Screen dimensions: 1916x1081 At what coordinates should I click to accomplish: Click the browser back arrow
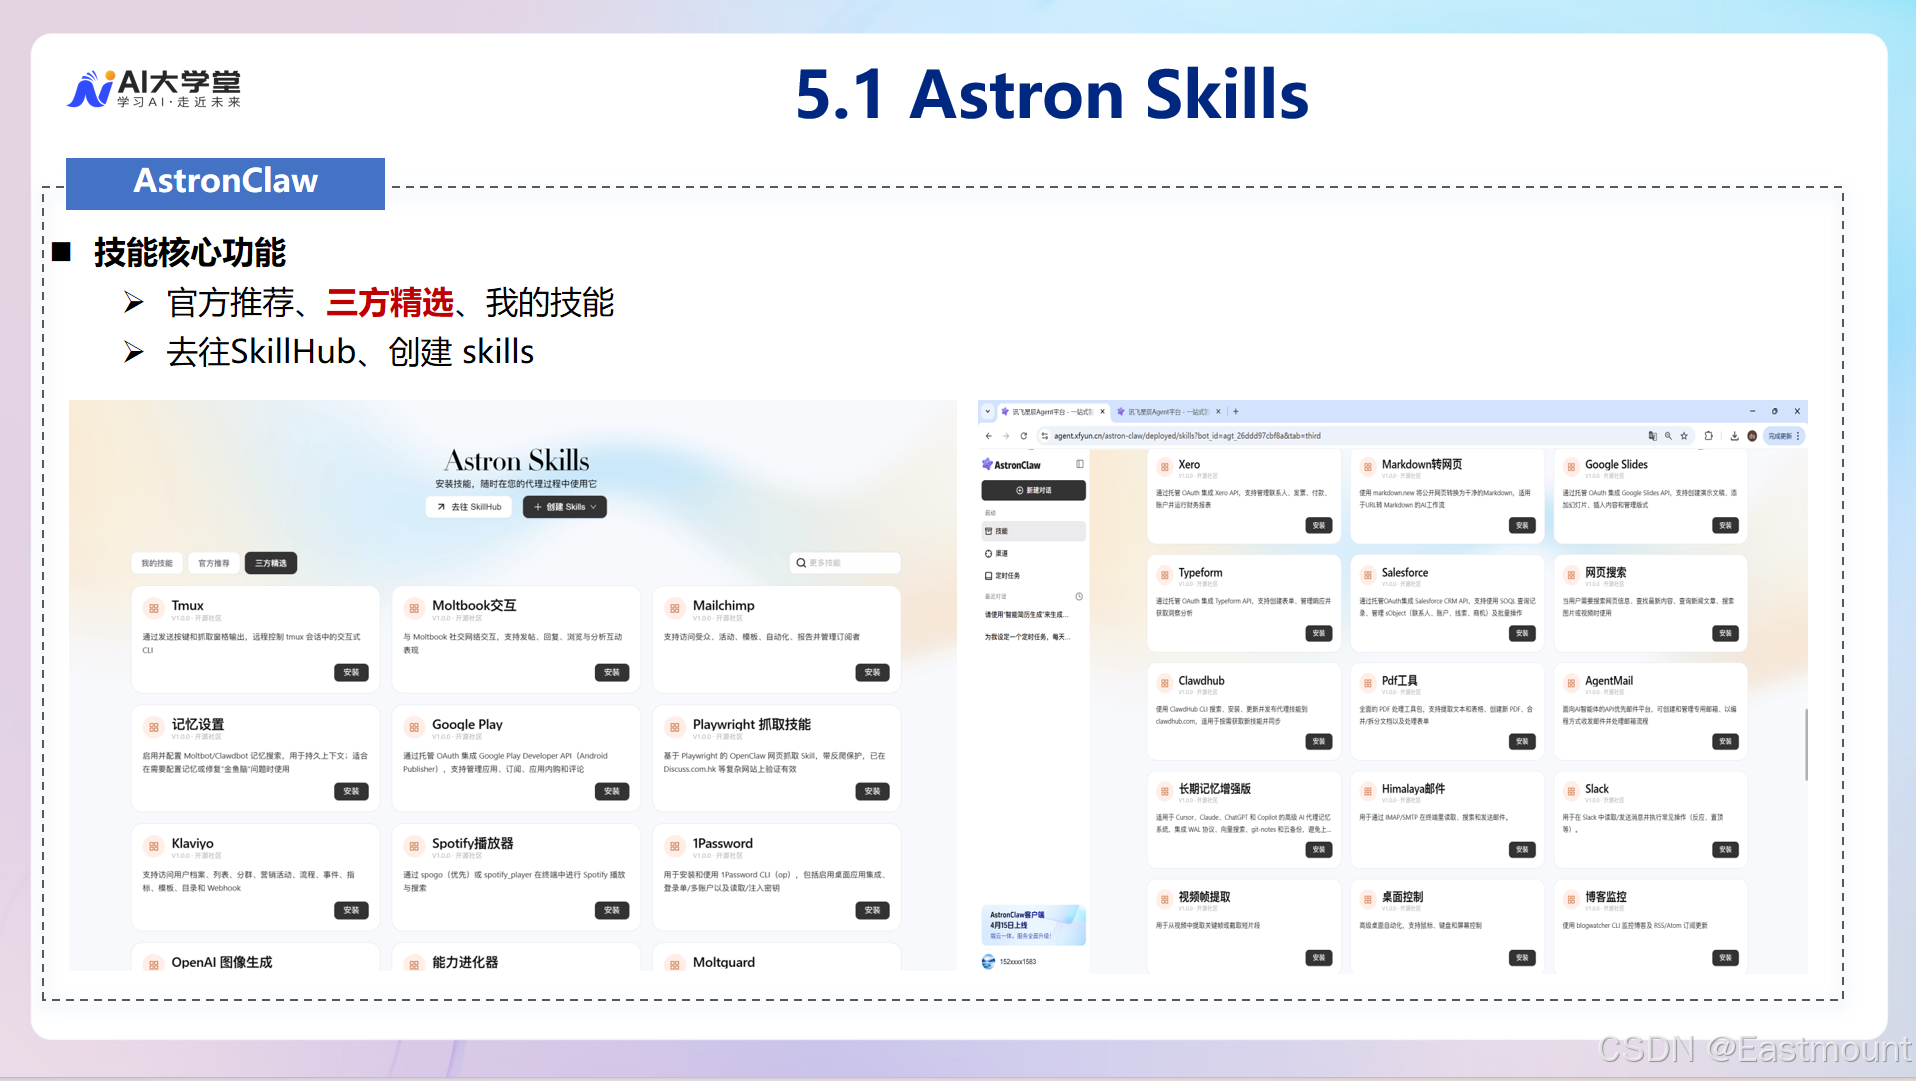[989, 436]
